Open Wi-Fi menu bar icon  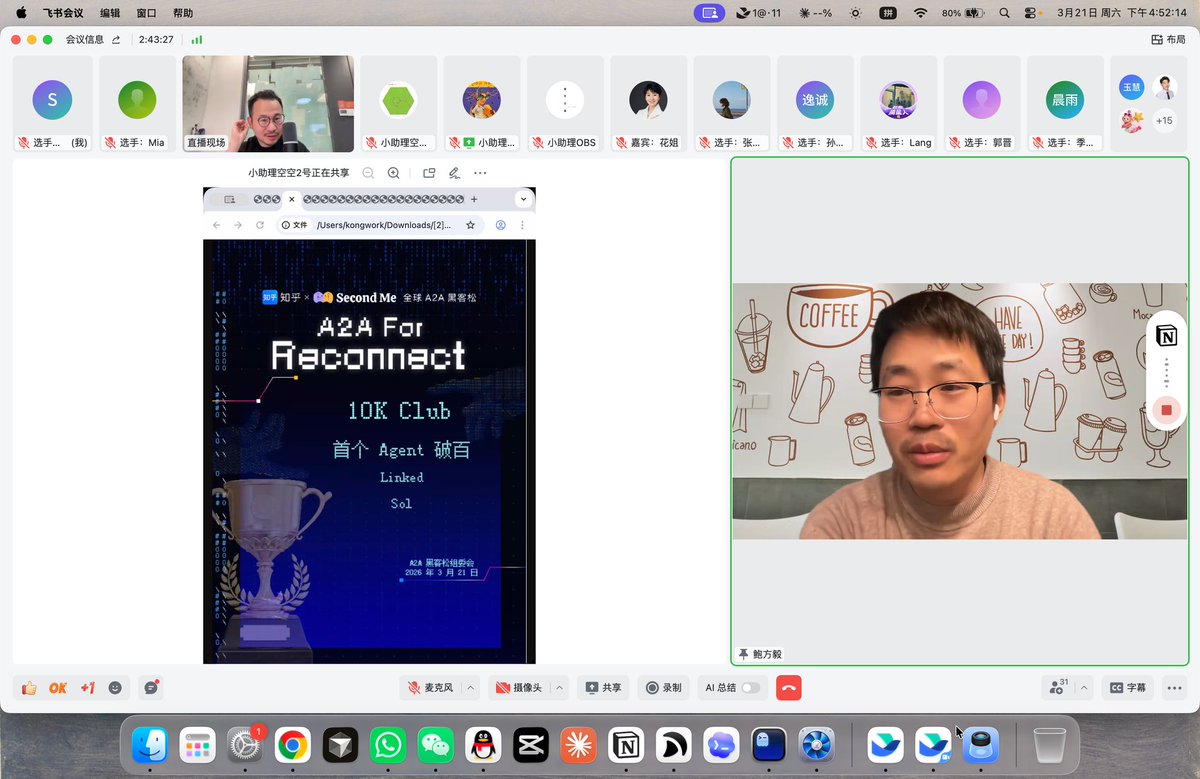coord(920,13)
